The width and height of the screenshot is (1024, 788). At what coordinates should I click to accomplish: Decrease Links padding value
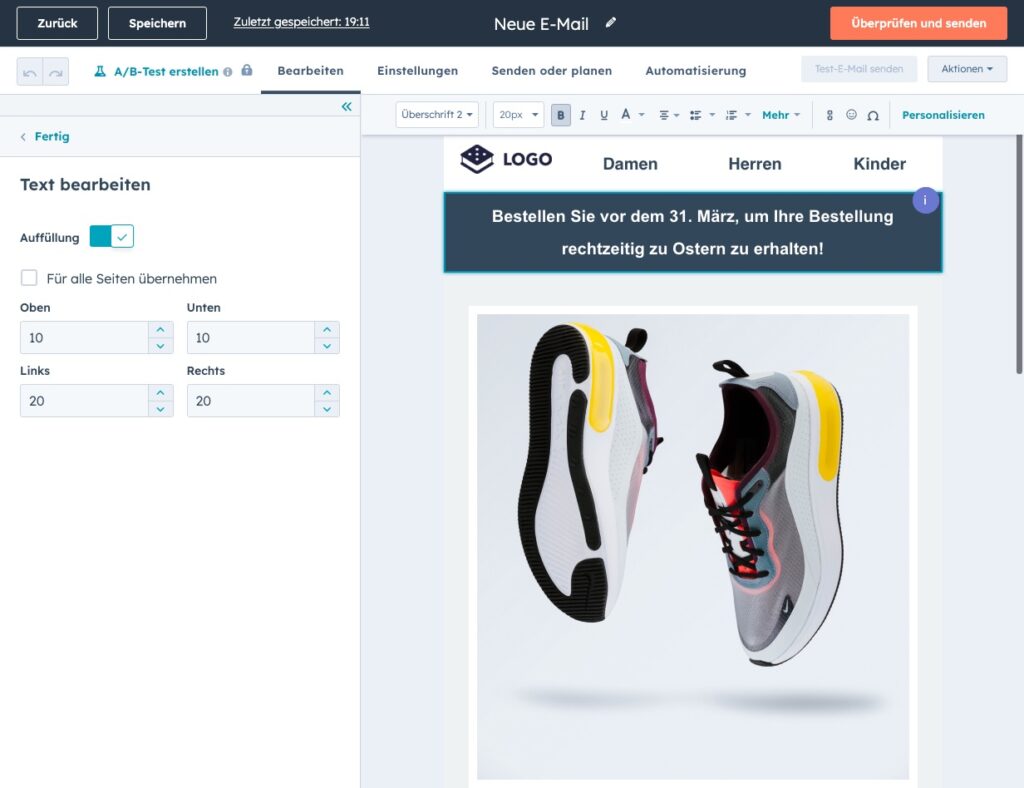point(161,409)
